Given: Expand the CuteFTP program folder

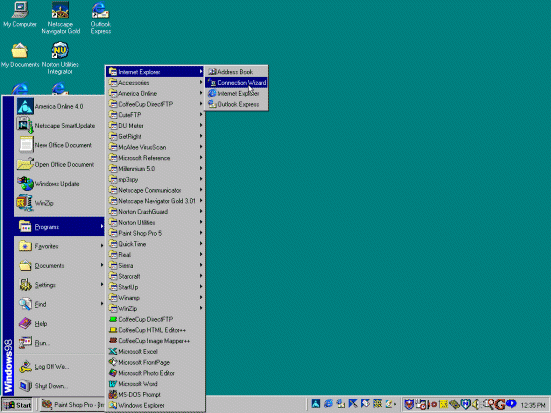Looking at the screenshot, I should [155, 115].
